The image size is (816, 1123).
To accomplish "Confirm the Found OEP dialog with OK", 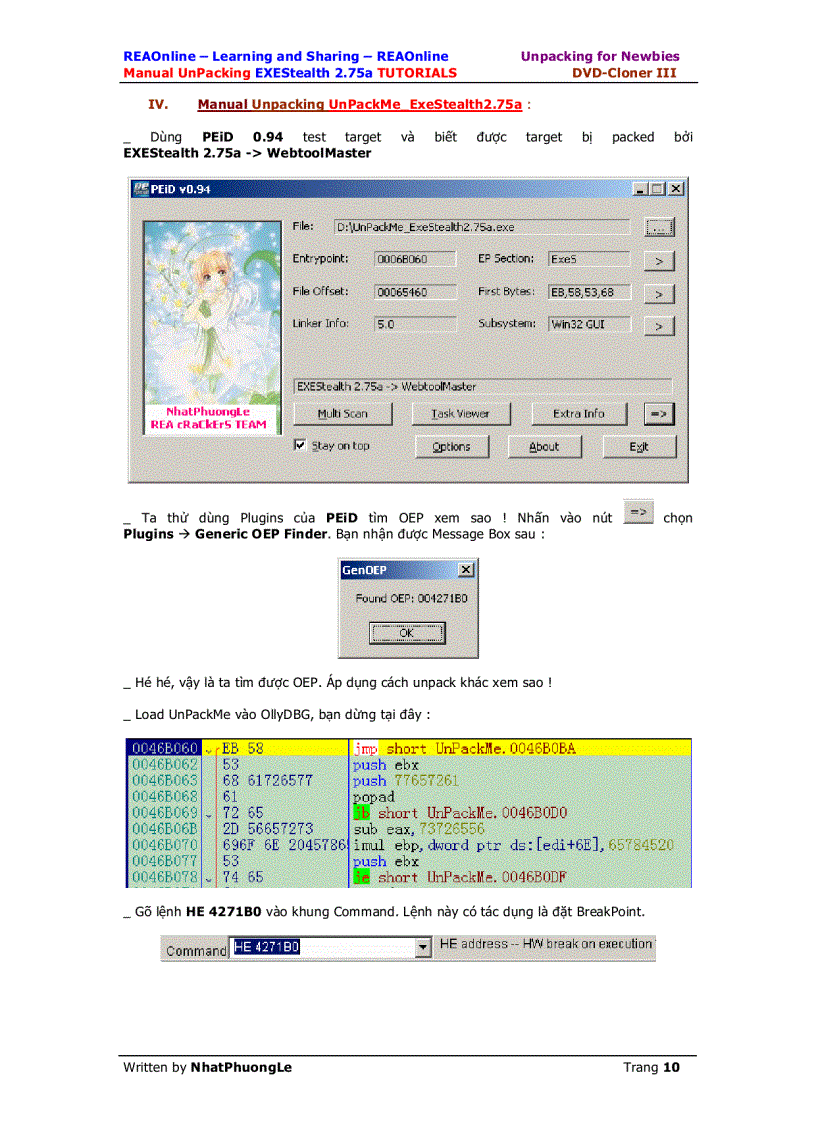I will point(407,633).
